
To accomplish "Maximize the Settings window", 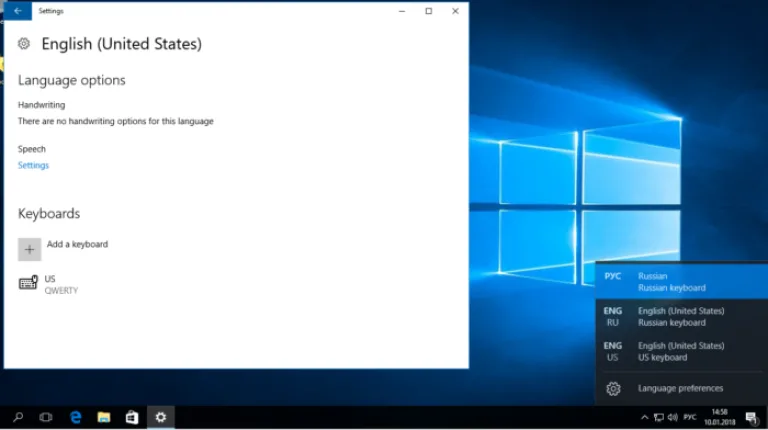I will click(x=429, y=11).
